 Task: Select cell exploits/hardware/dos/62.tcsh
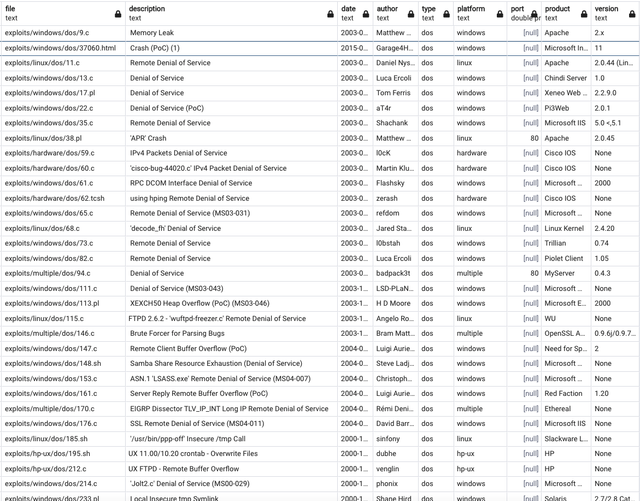[63, 198]
